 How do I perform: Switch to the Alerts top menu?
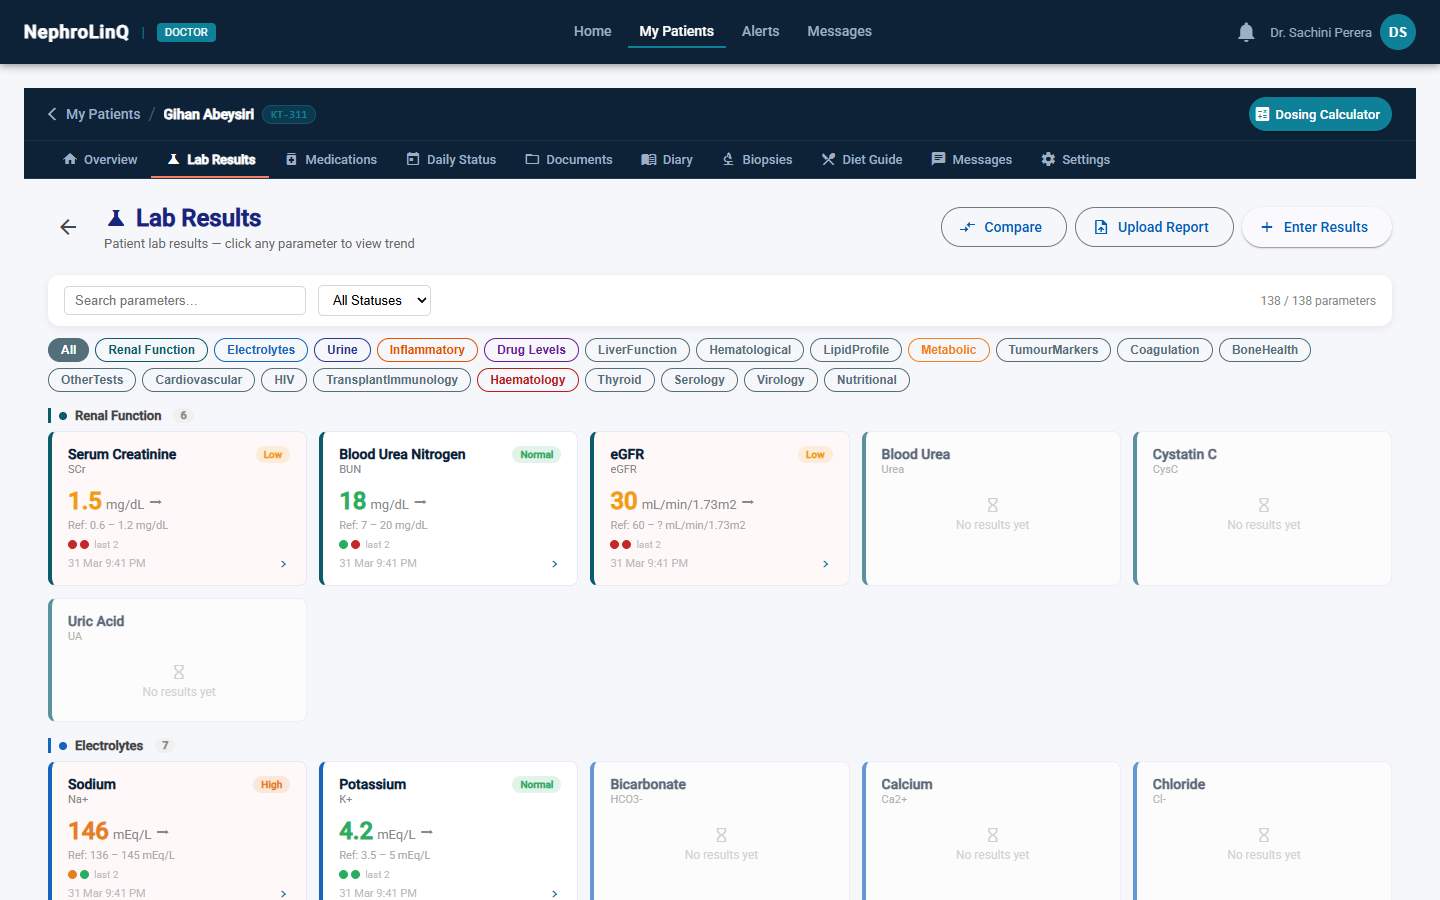(x=760, y=32)
